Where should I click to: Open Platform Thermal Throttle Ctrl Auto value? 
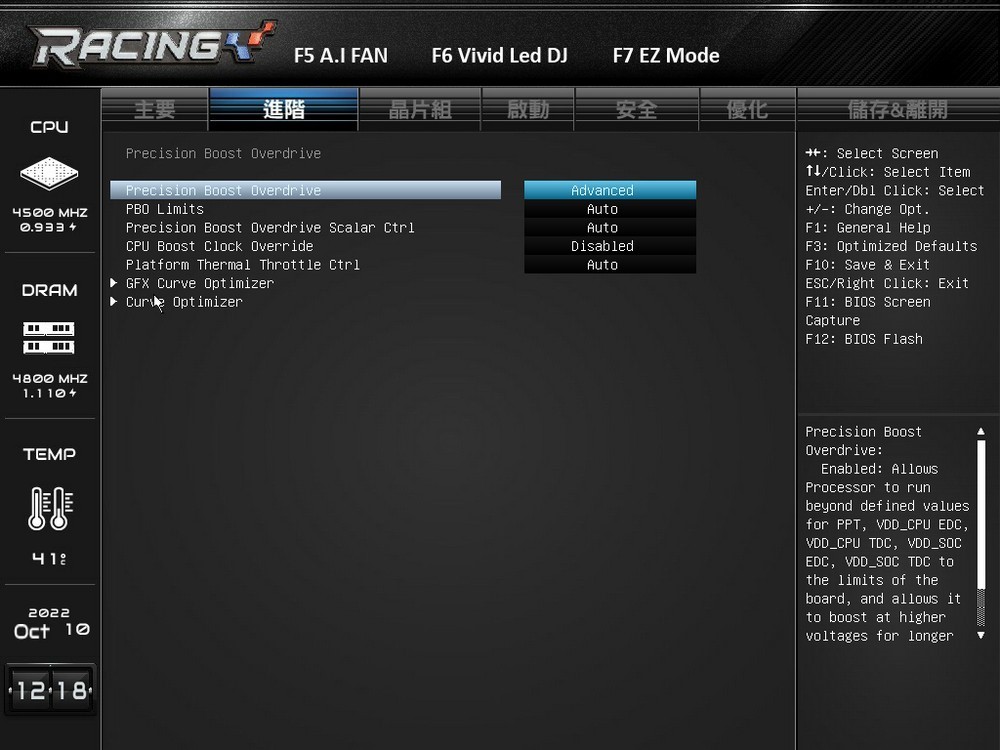[x=610, y=264]
